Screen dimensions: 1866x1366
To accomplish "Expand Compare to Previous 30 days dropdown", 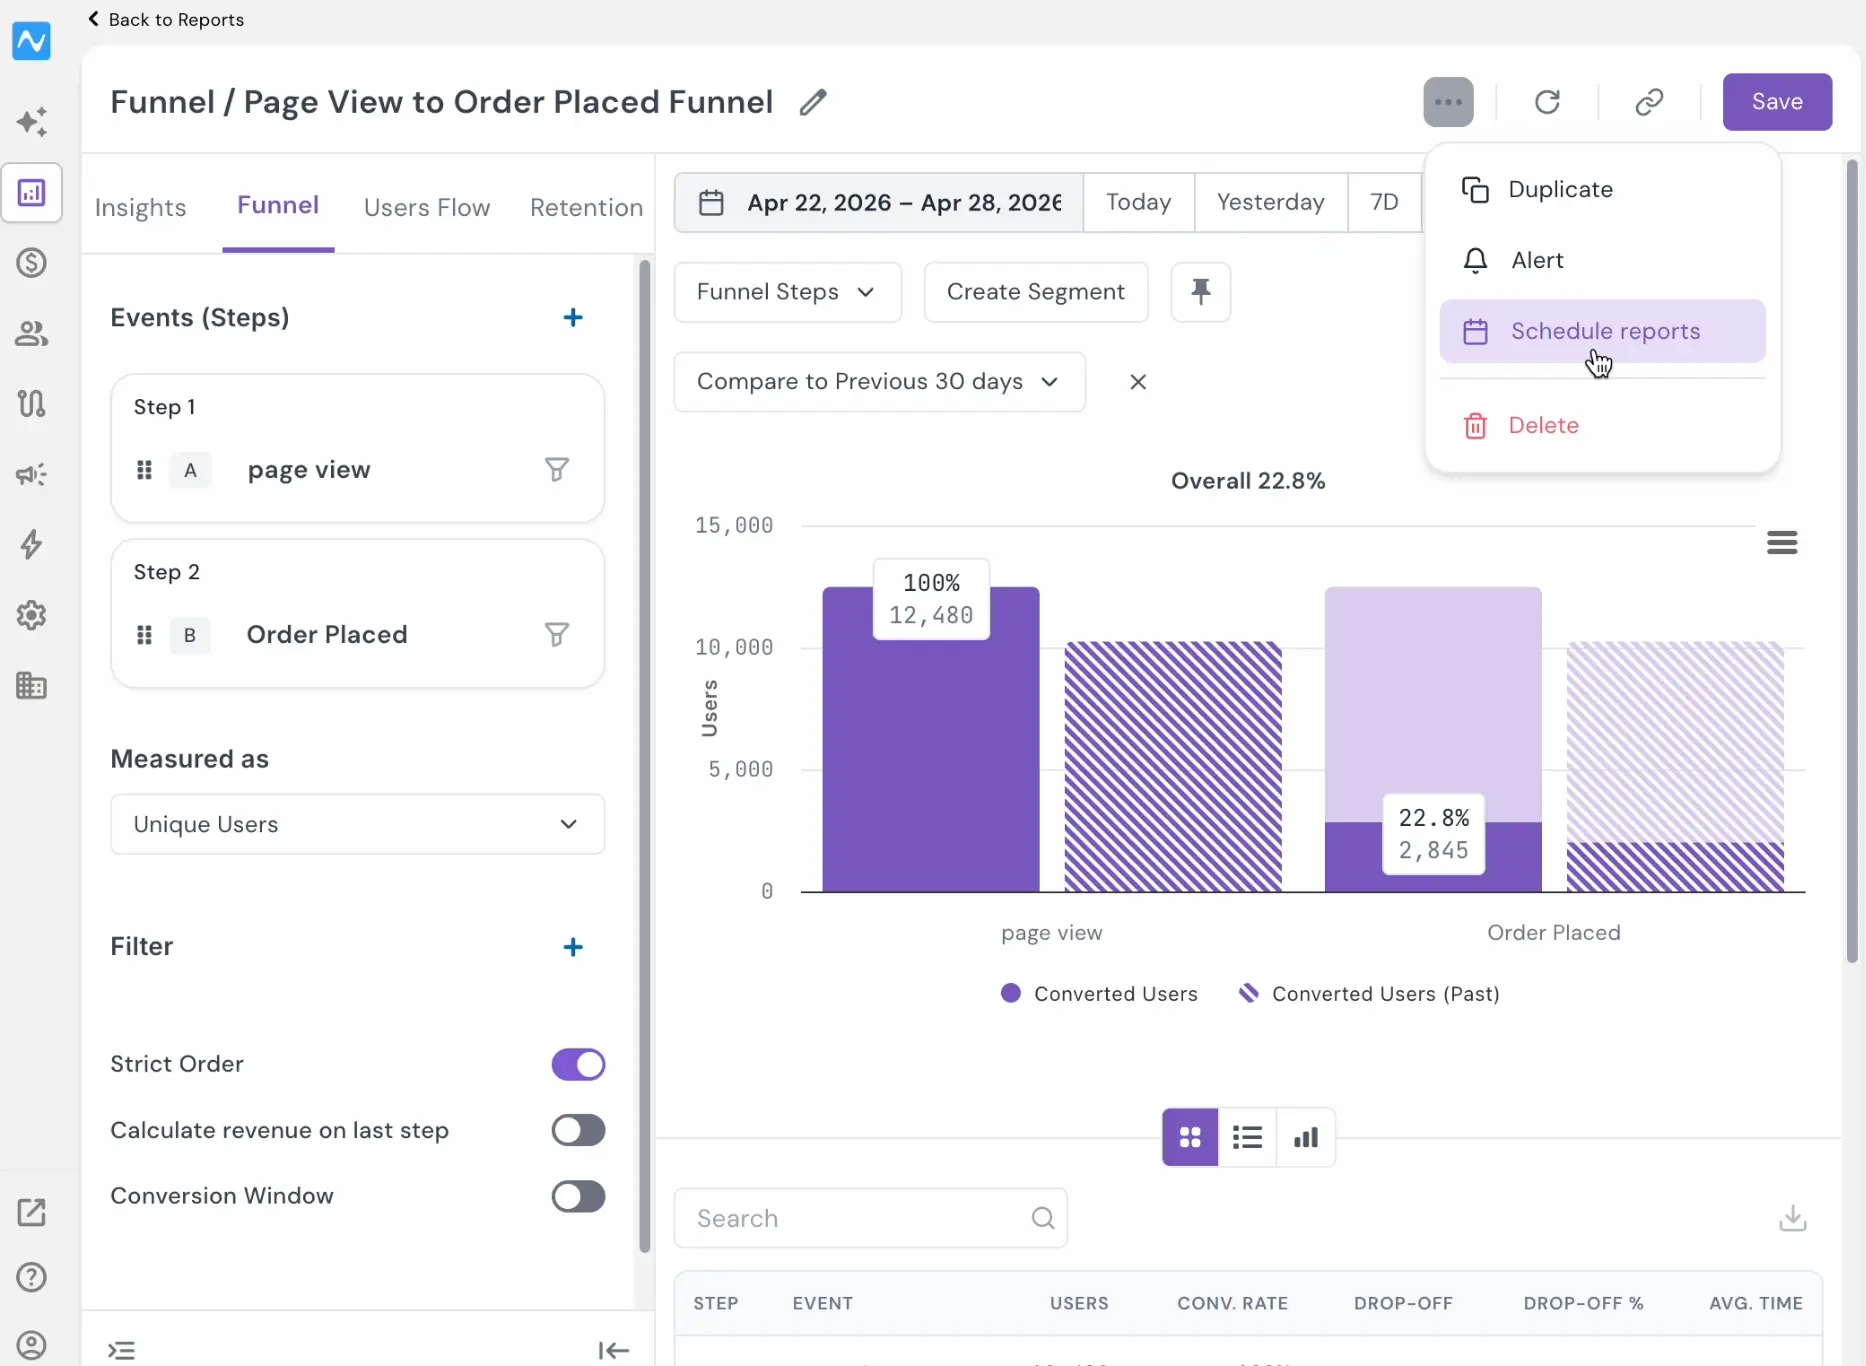I will click(880, 382).
